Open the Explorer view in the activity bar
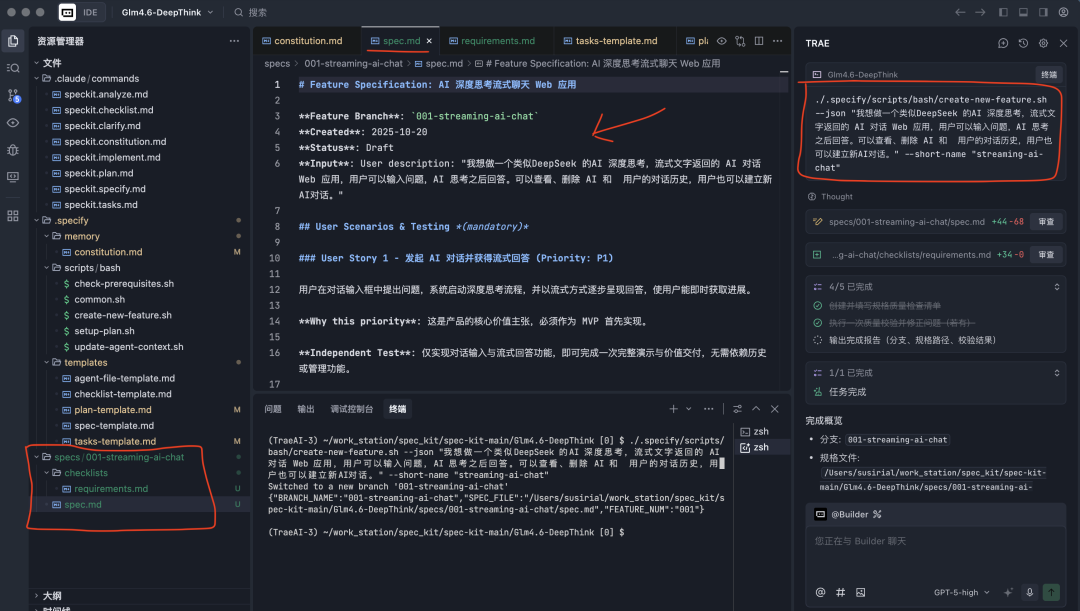 pyautogui.click(x=13, y=41)
